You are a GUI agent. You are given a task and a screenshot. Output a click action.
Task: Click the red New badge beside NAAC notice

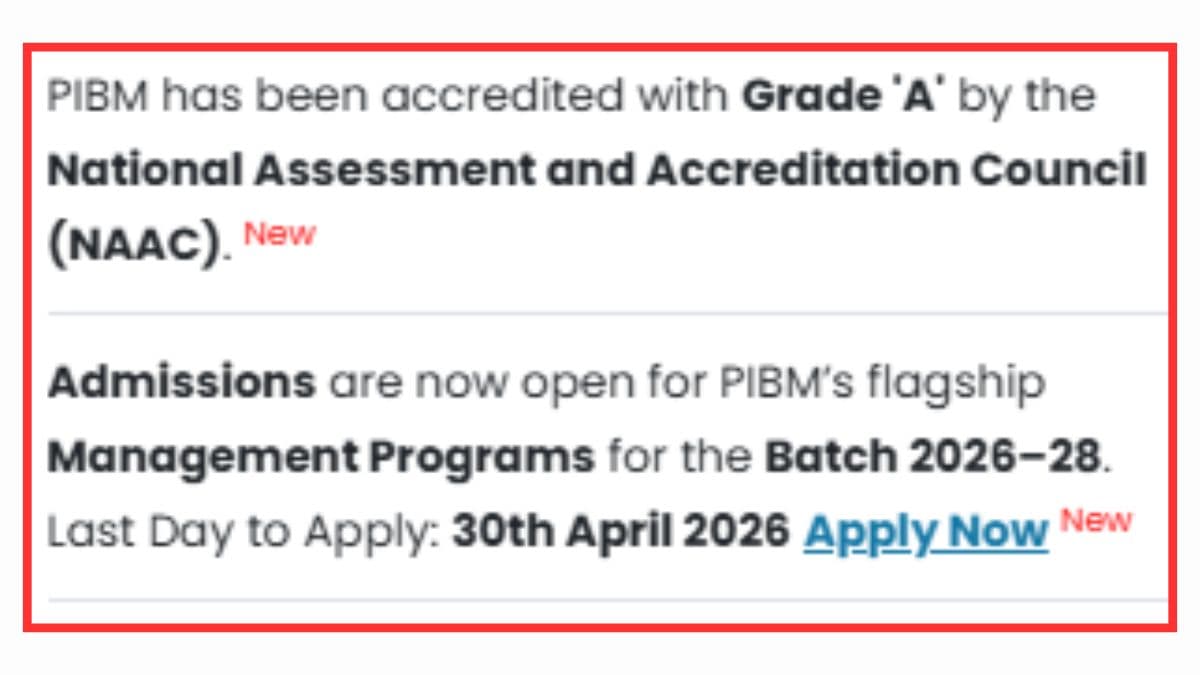tap(280, 235)
